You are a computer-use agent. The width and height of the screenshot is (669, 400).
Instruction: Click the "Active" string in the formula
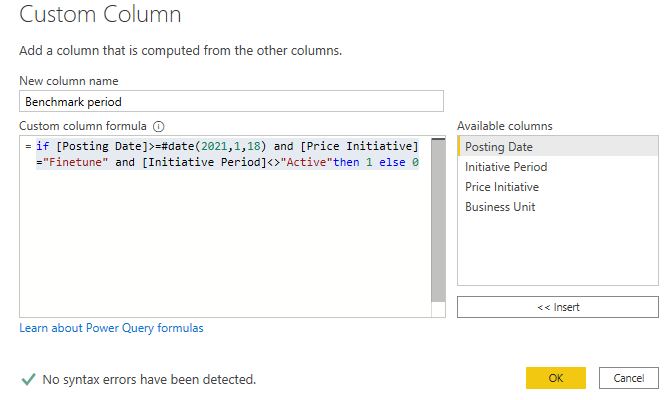[x=306, y=162]
